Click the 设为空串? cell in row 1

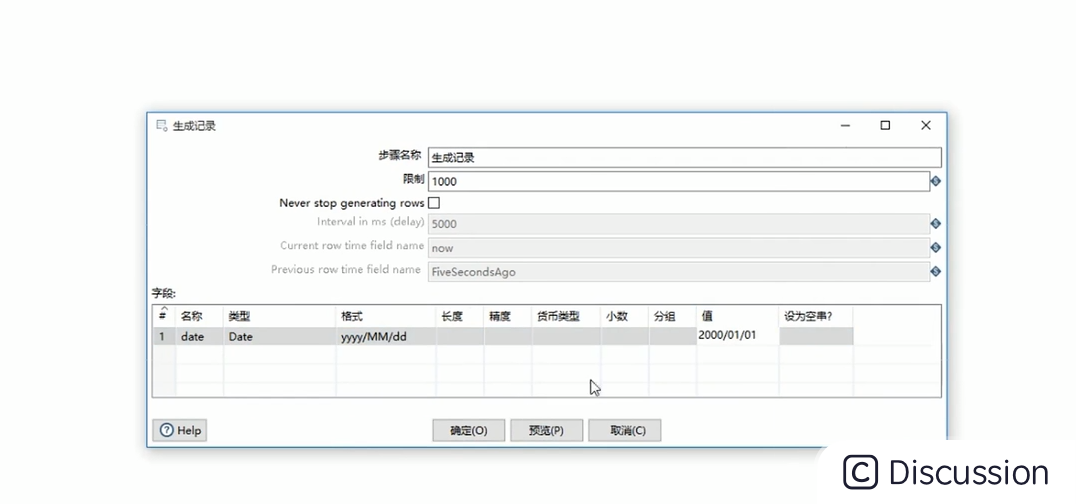click(x=816, y=336)
